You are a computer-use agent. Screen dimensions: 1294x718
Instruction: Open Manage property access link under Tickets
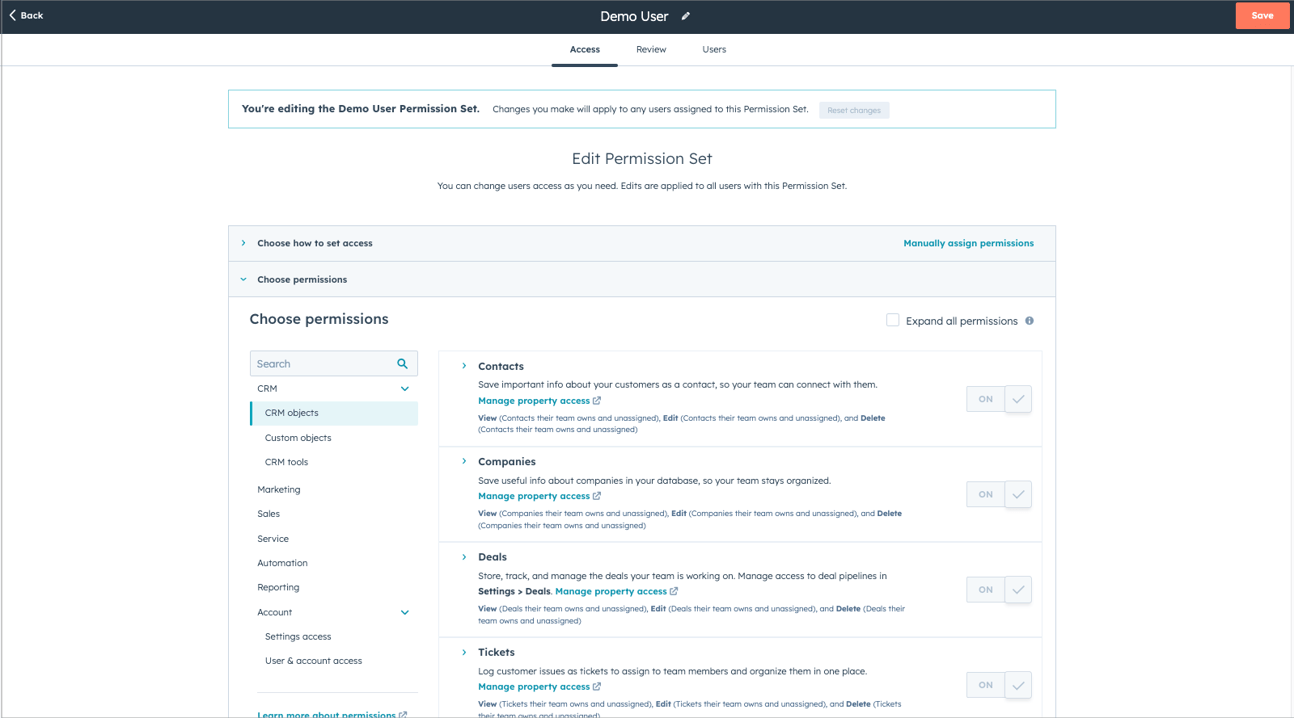[x=539, y=687]
